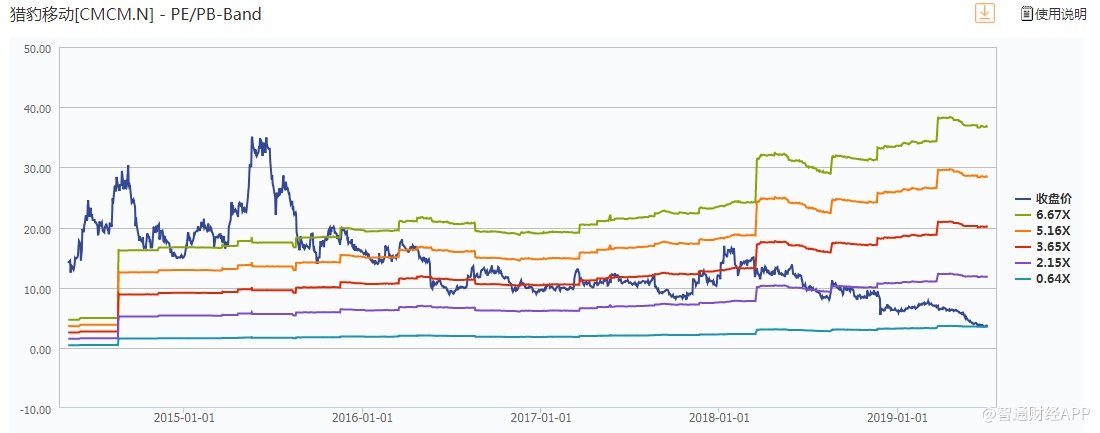Click the 0.00 y-axis value label
This screenshot has height=433, width=1100.
40,349
